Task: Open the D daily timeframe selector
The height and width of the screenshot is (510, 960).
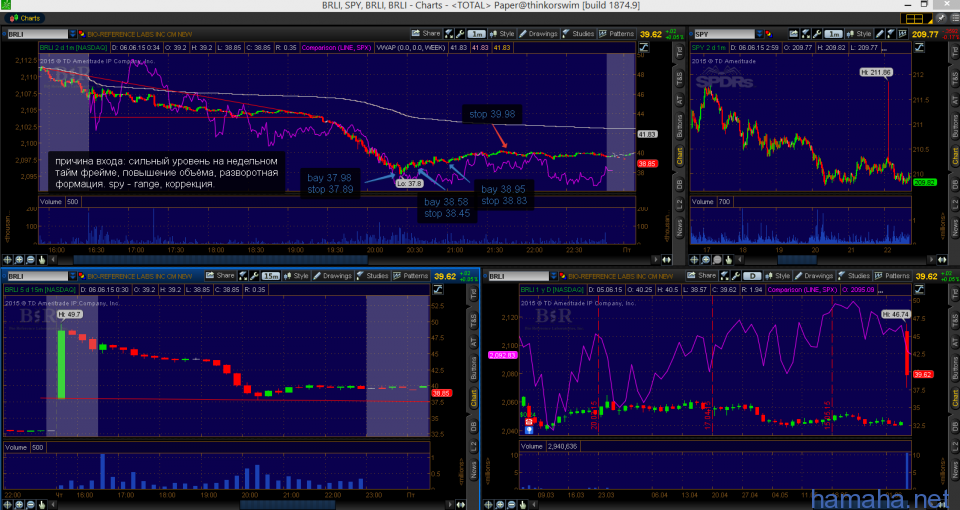Action: [x=753, y=276]
